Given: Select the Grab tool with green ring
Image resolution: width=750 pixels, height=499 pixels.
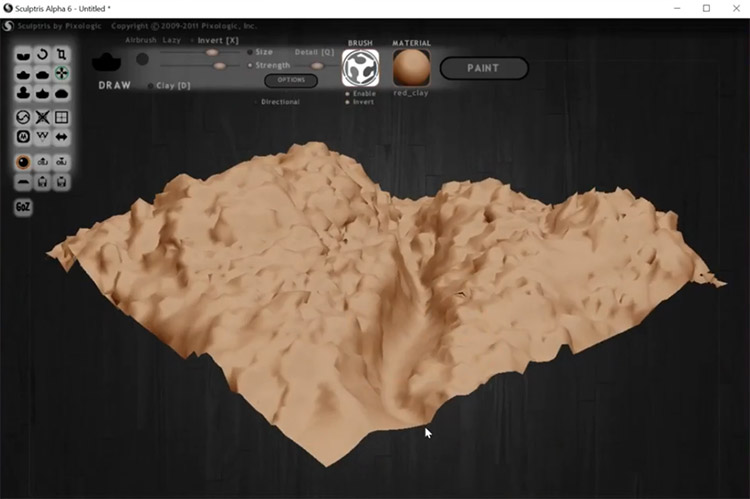Looking at the screenshot, I should click(62, 74).
